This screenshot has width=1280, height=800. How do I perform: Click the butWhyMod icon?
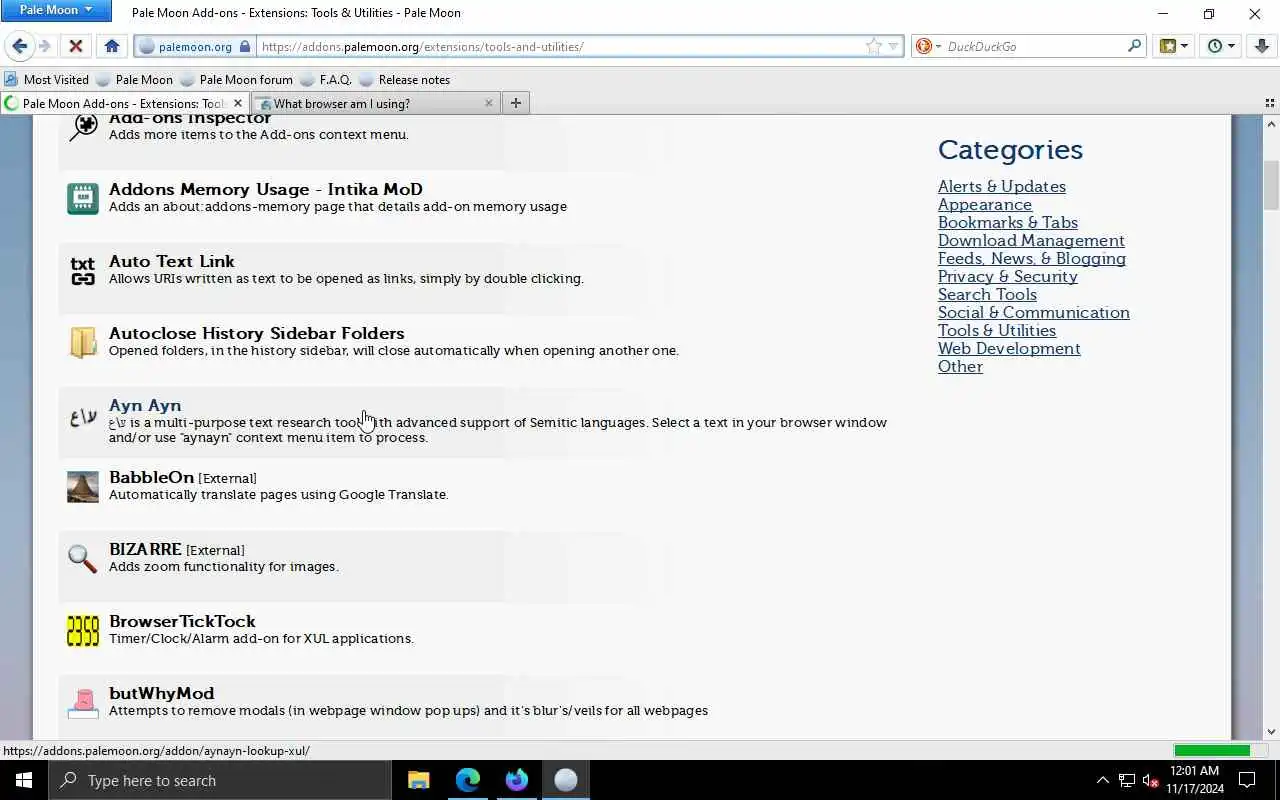pyautogui.click(x=83, y=702)
